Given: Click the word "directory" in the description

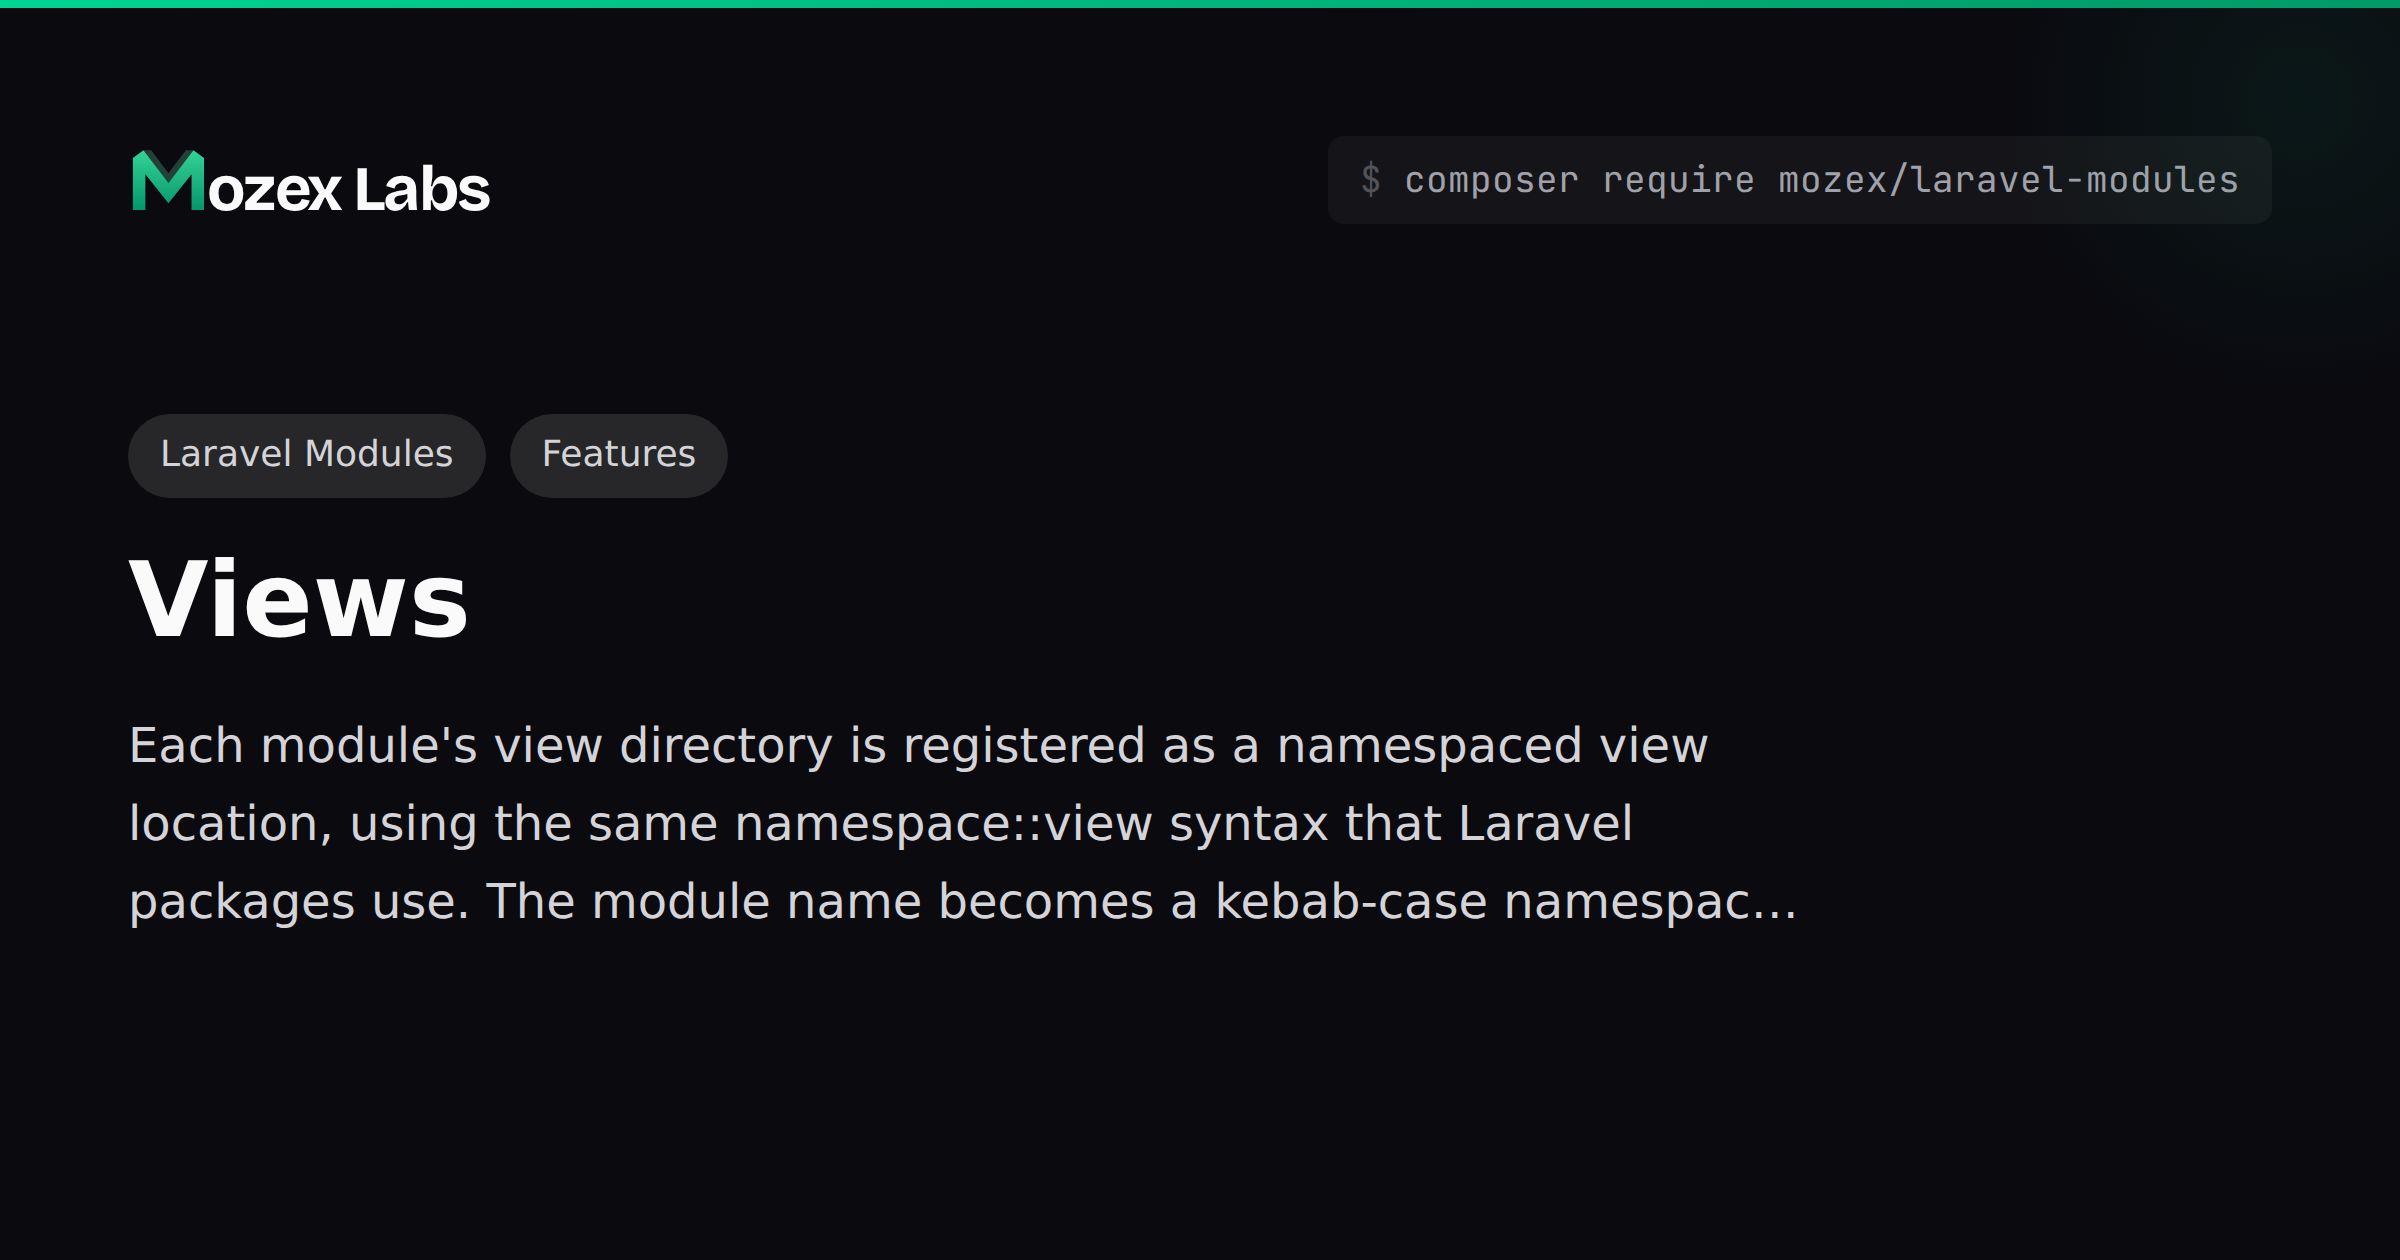Looking at the screenshot, I should pyautogui.click(x=726, y=747).
